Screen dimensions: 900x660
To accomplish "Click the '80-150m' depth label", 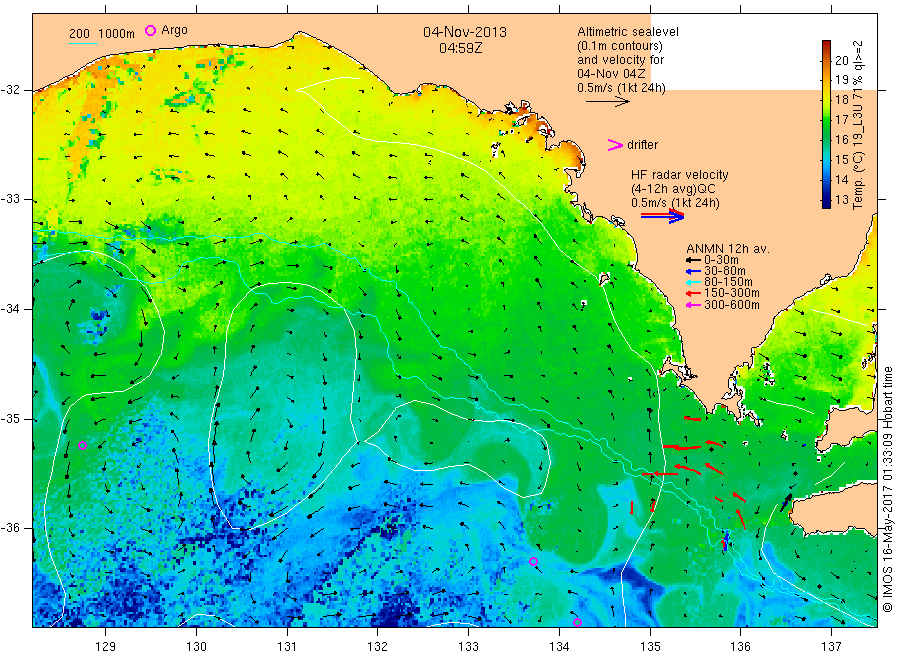I will 728,282.
